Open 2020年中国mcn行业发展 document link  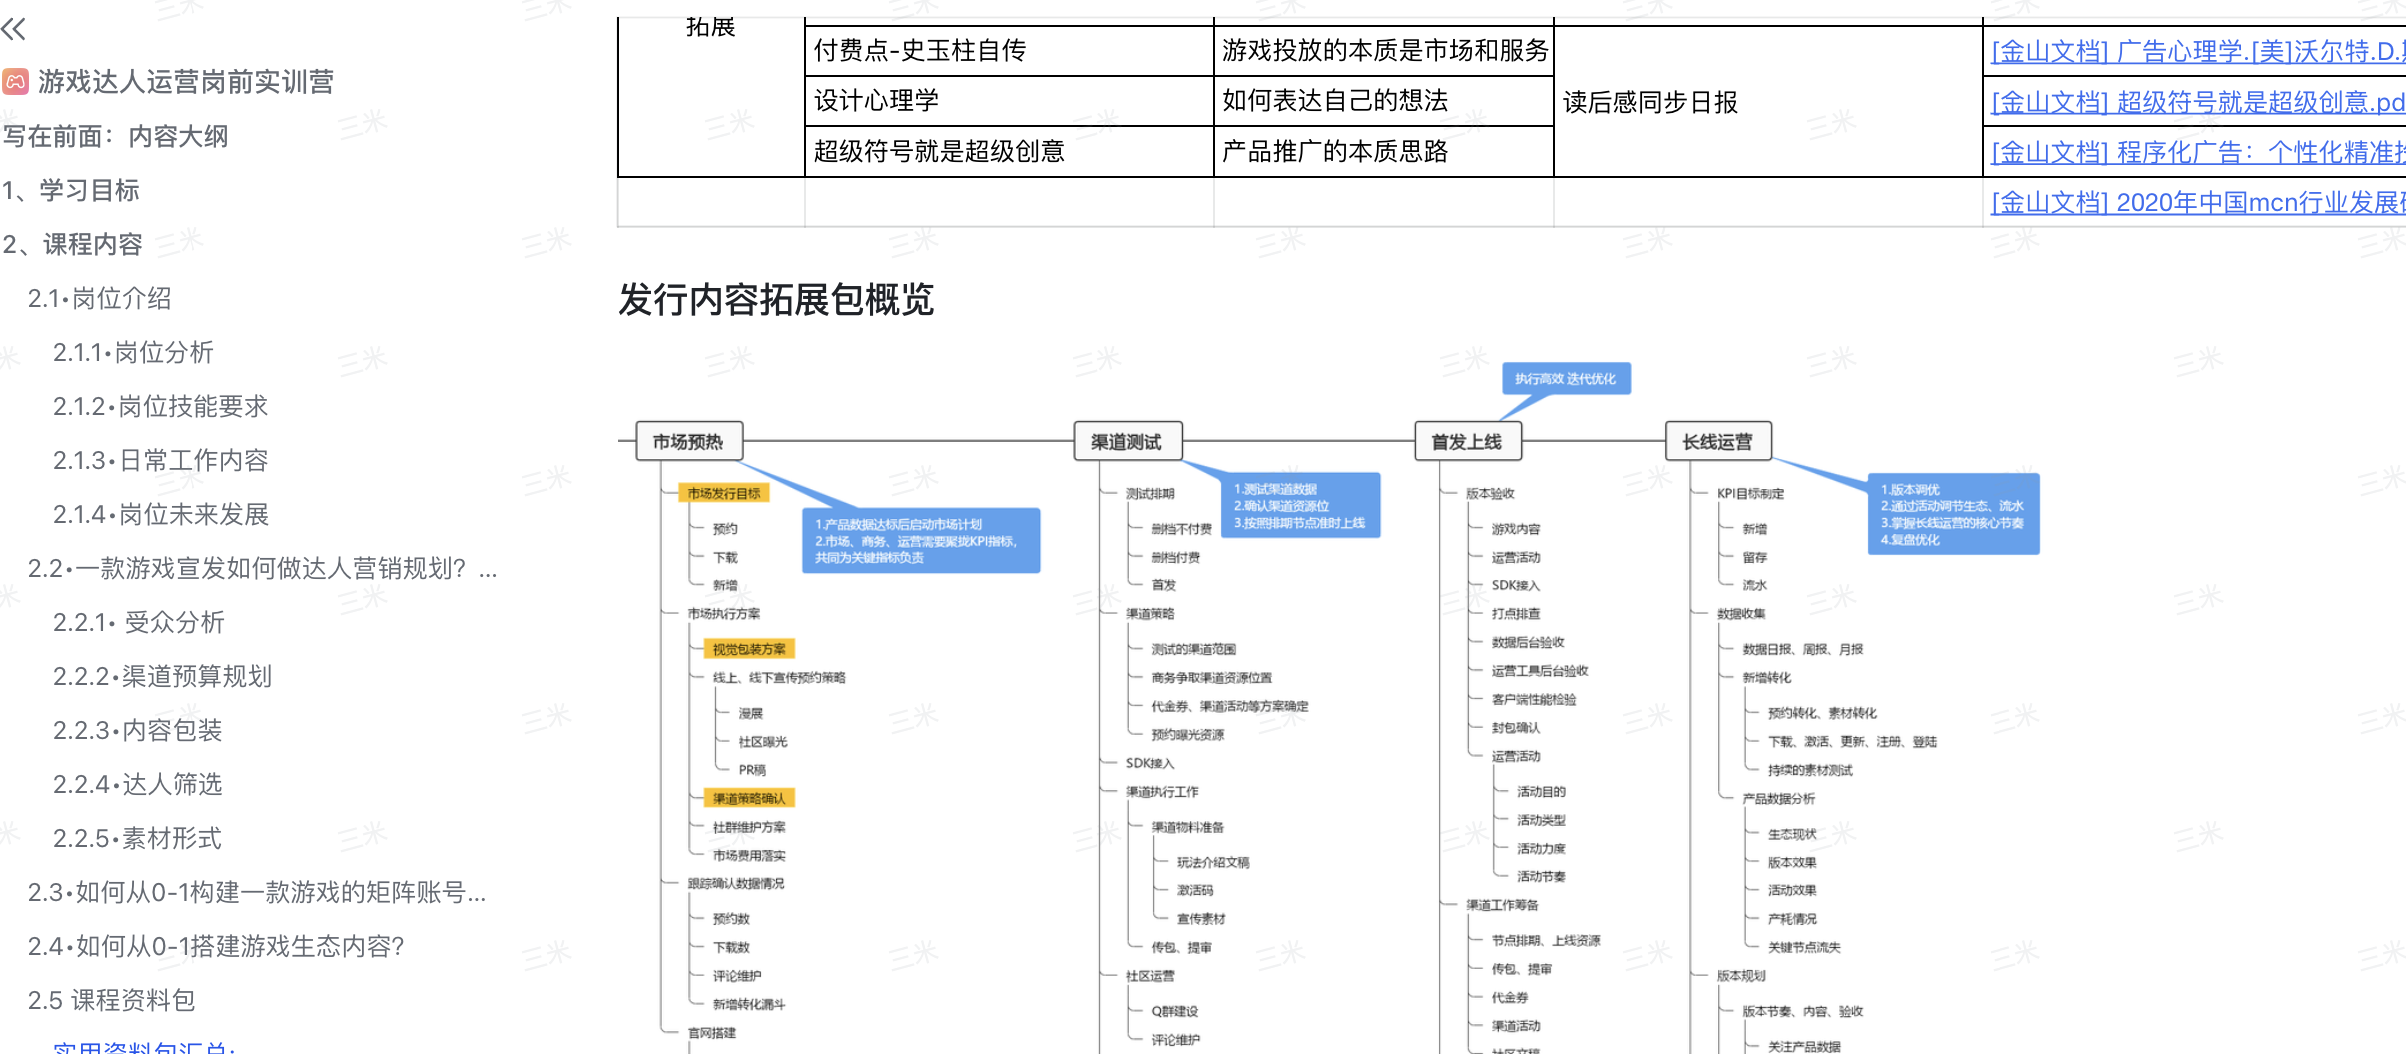coord(2196,203)
